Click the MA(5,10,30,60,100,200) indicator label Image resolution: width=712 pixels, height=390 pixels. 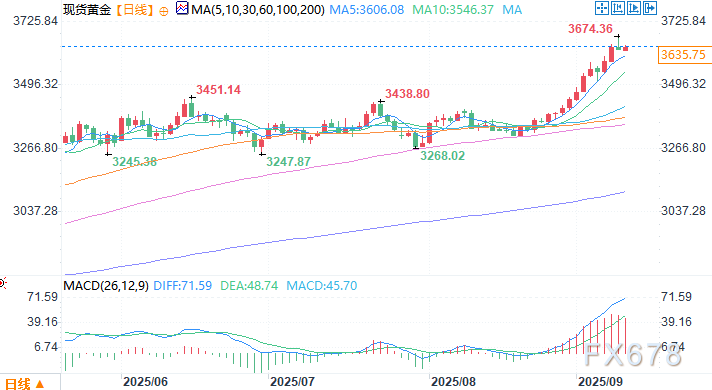coord(258,10)
